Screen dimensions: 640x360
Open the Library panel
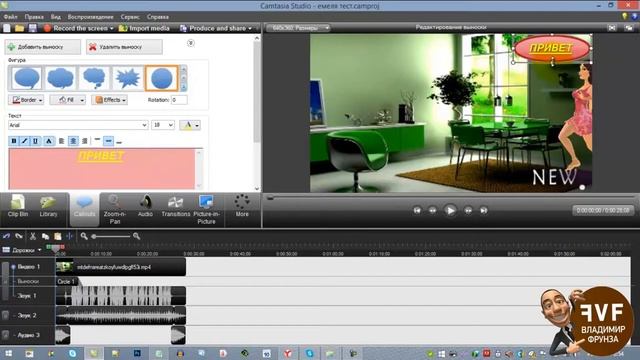pyautogui.click(x=48, y=206)
